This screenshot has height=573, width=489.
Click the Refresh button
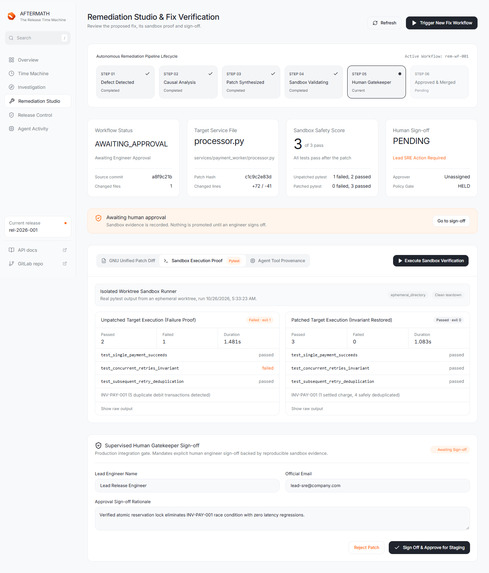[x=384, y=23]
